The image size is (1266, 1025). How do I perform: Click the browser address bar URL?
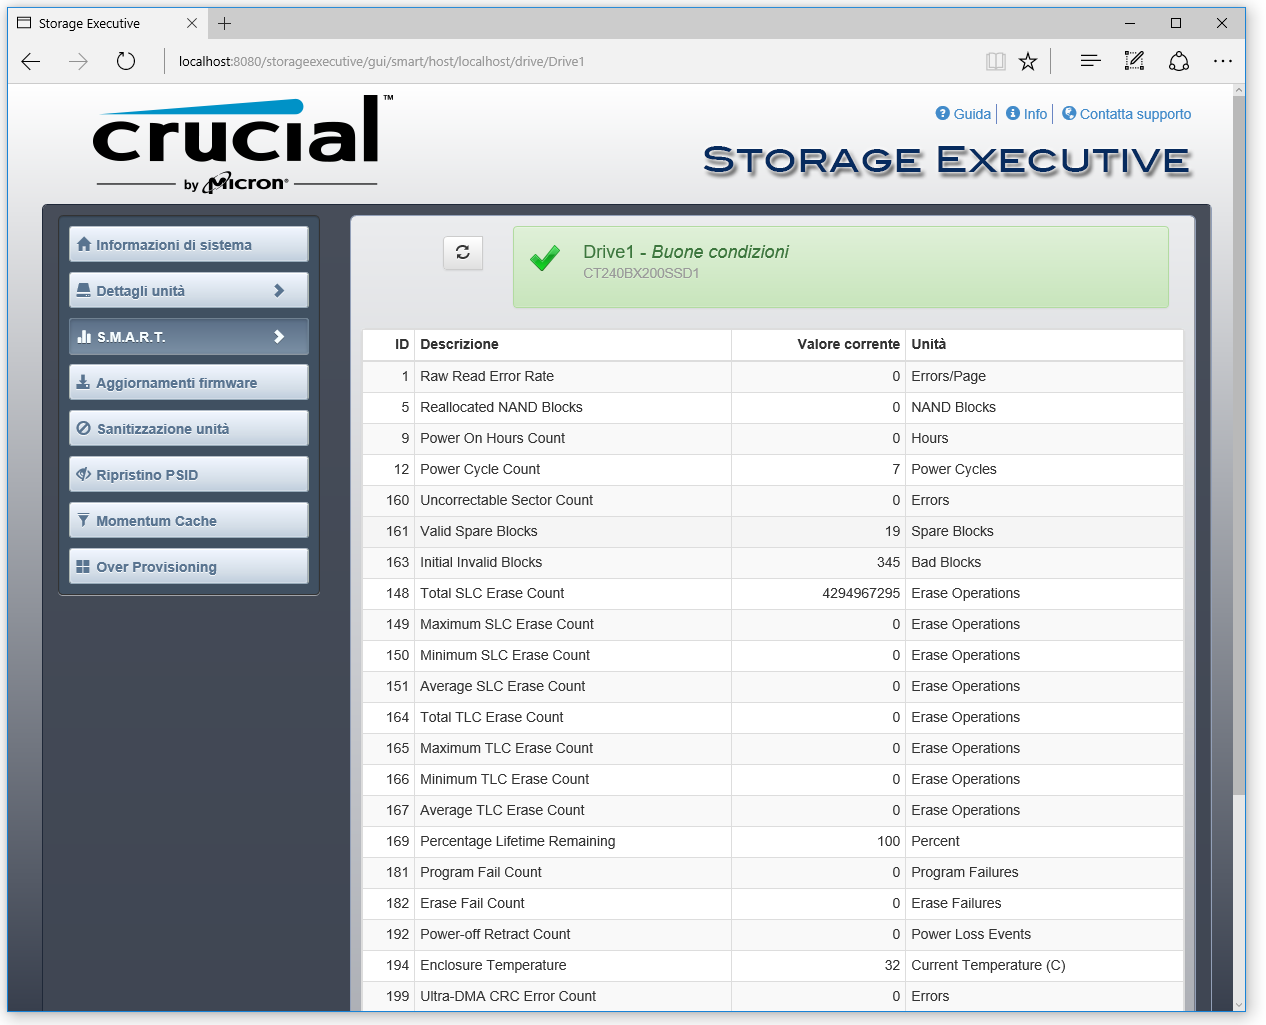click(x=381, y=62)
